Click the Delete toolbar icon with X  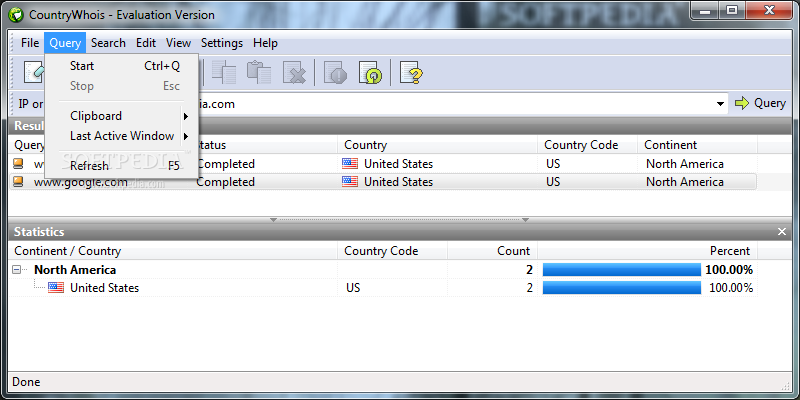click(294, 73)
